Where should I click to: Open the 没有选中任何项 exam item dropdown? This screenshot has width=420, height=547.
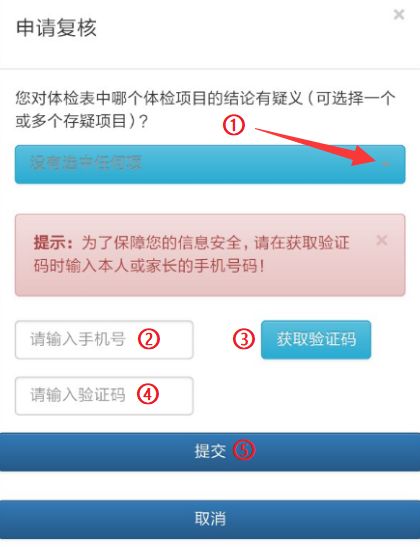click(x=210, y=164)
